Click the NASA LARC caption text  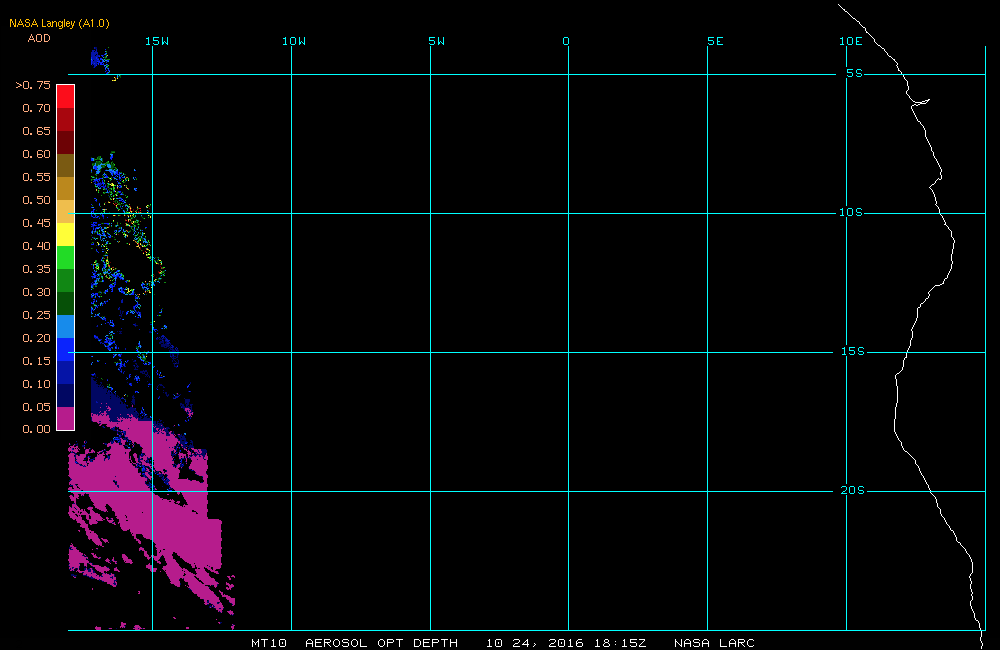714,643
